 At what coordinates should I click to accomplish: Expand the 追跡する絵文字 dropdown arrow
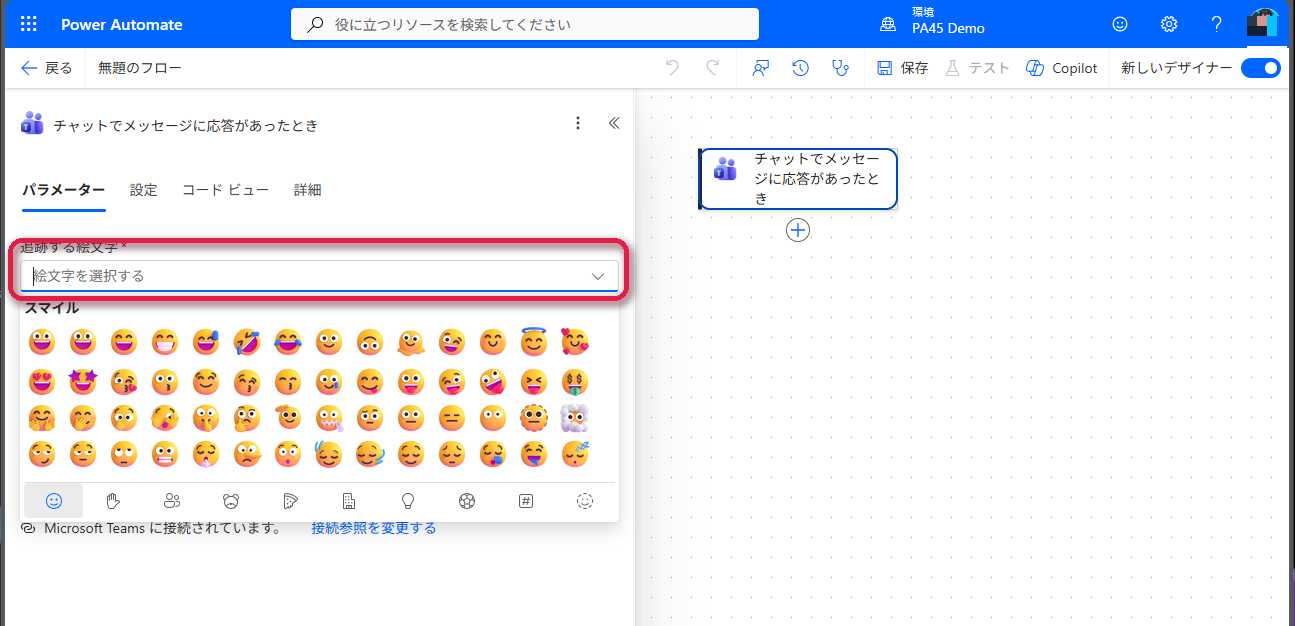598,276
